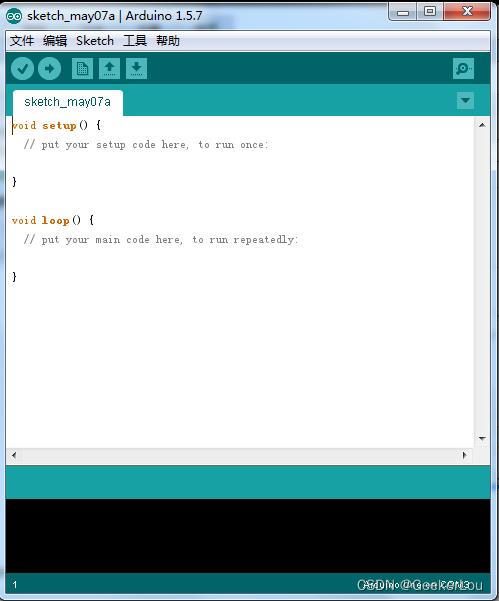Open the 文件 menu
Viewport: 499px width, 601px height.
coord(21,40)
